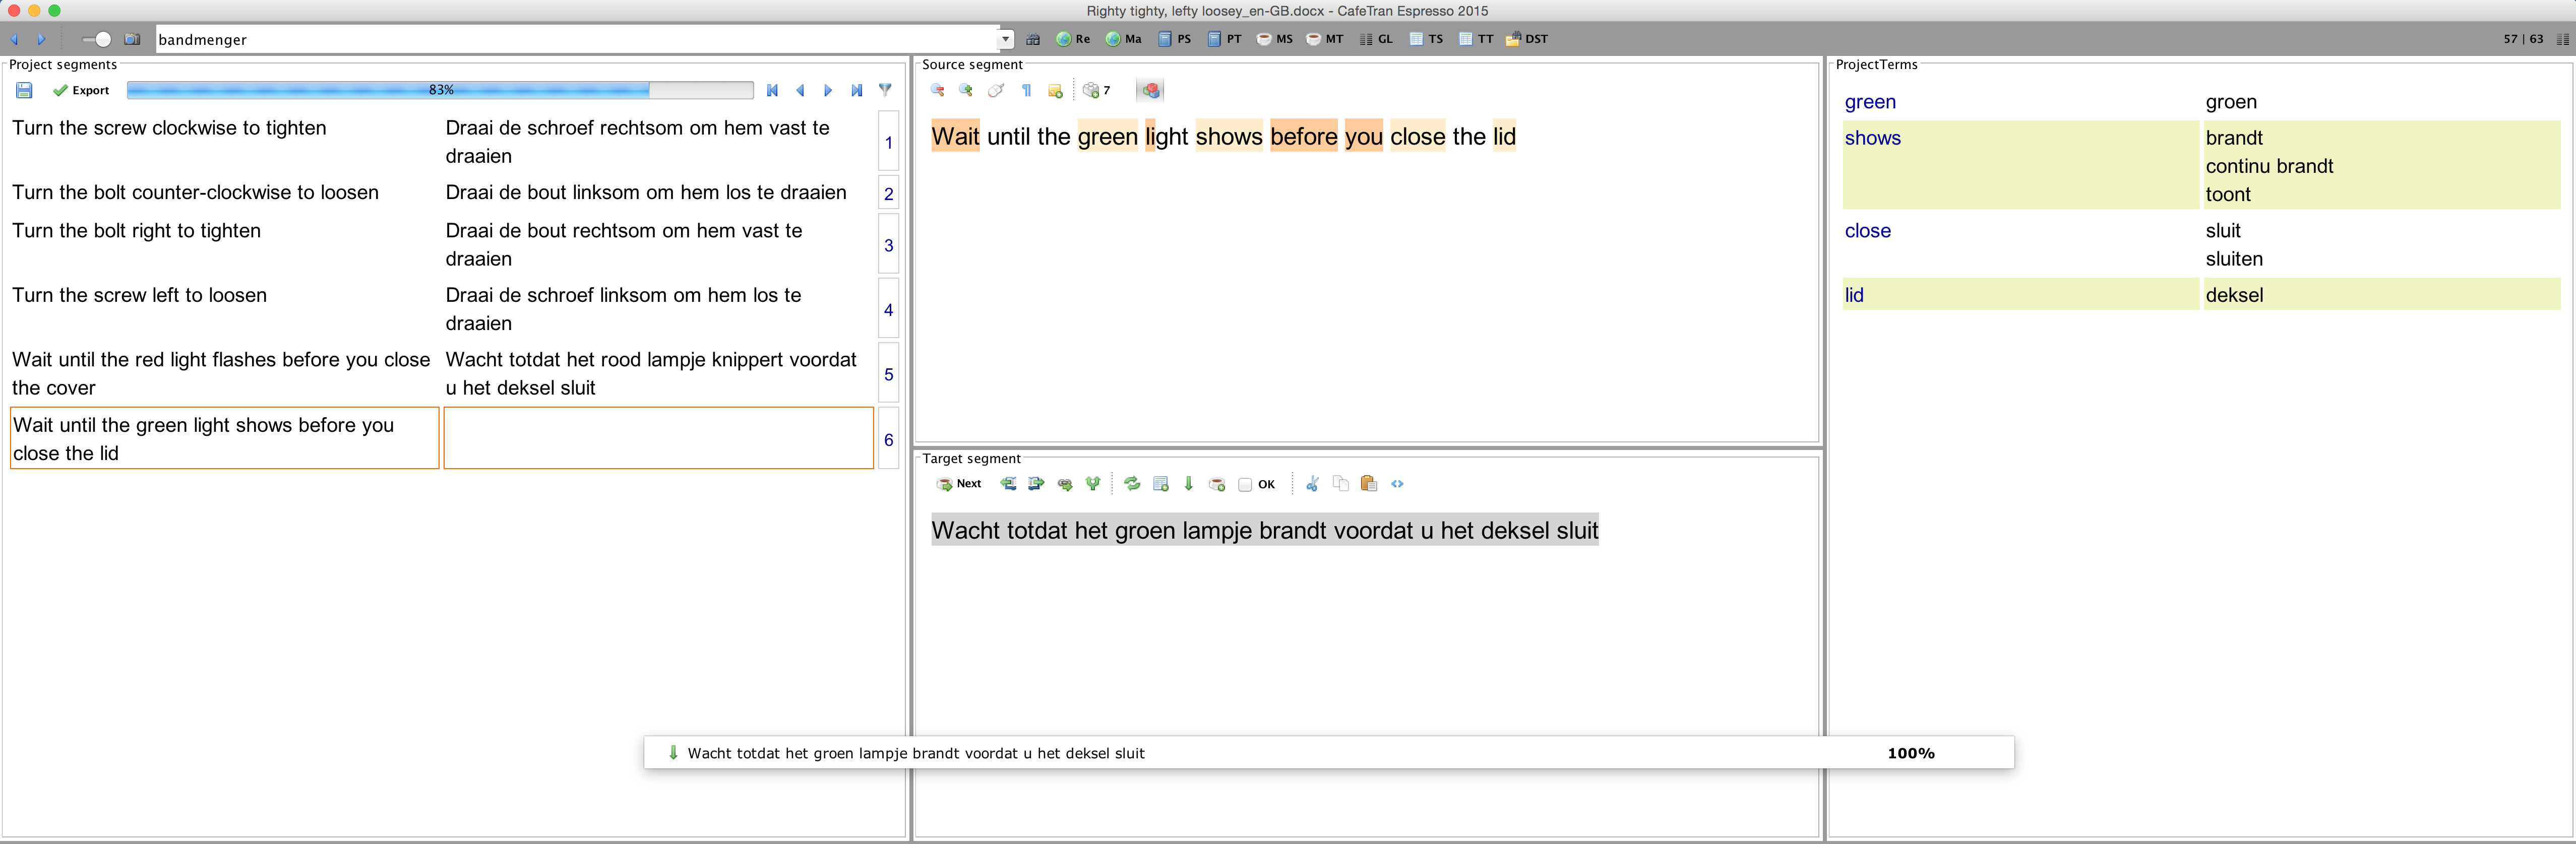The height and width of the screenshot is (844, 2576).
Task: Click the binoculars search icon
Action: pyautogui.click(x=1033, y=39)
